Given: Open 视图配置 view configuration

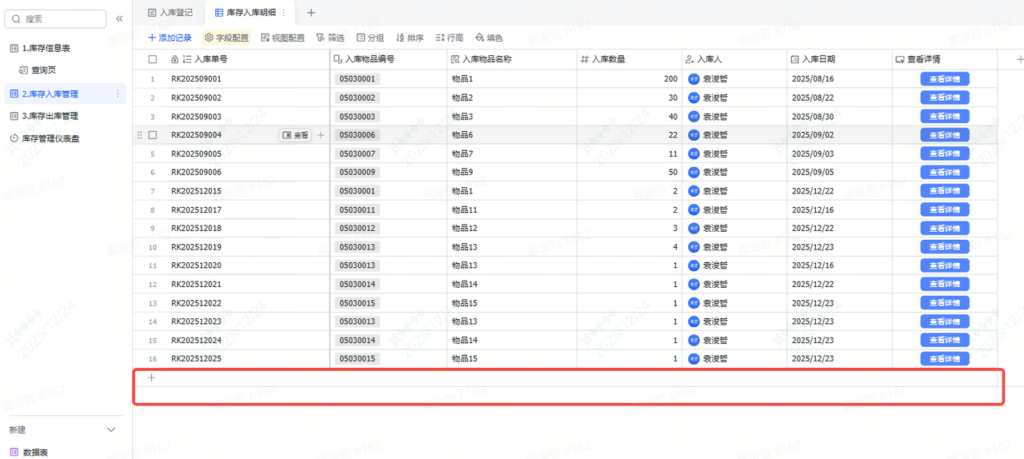Looking at the screenshot, I should 265,38.
